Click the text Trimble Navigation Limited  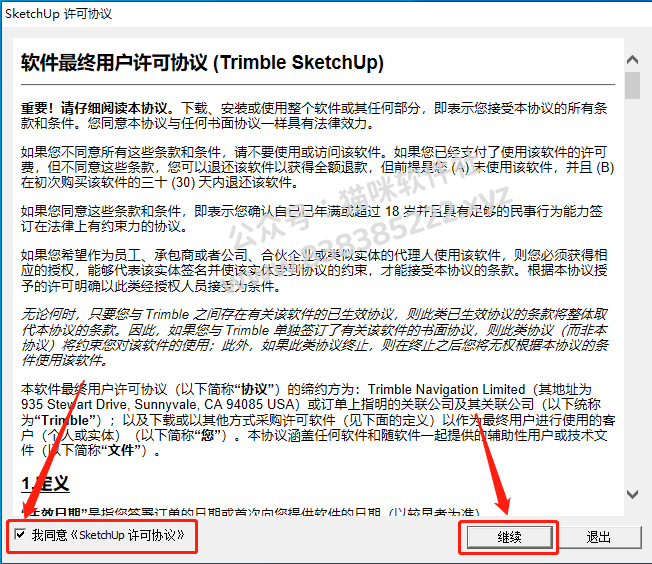446,389
